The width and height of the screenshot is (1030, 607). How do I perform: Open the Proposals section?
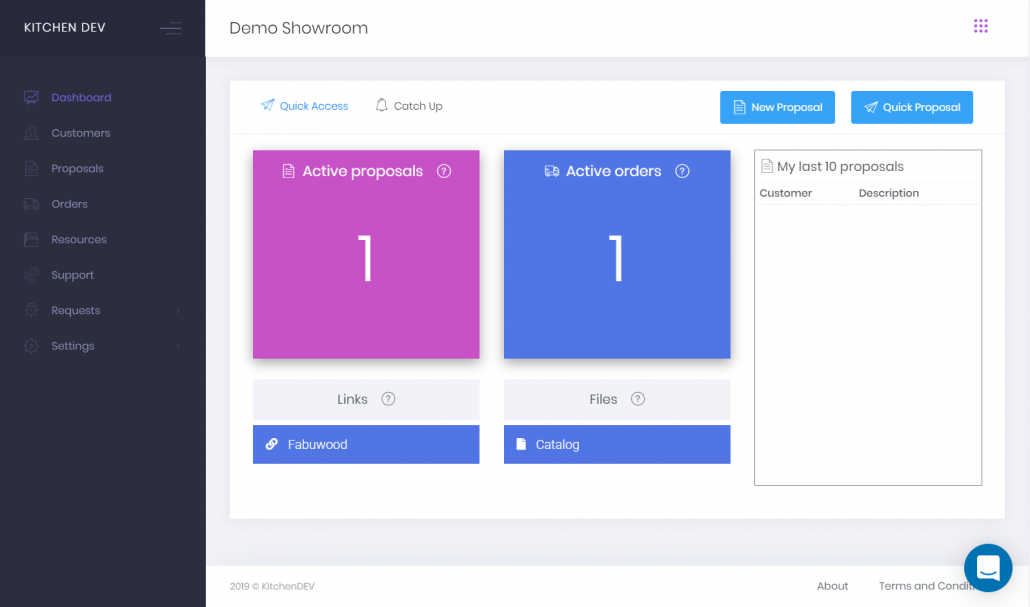tap(29, 168)
